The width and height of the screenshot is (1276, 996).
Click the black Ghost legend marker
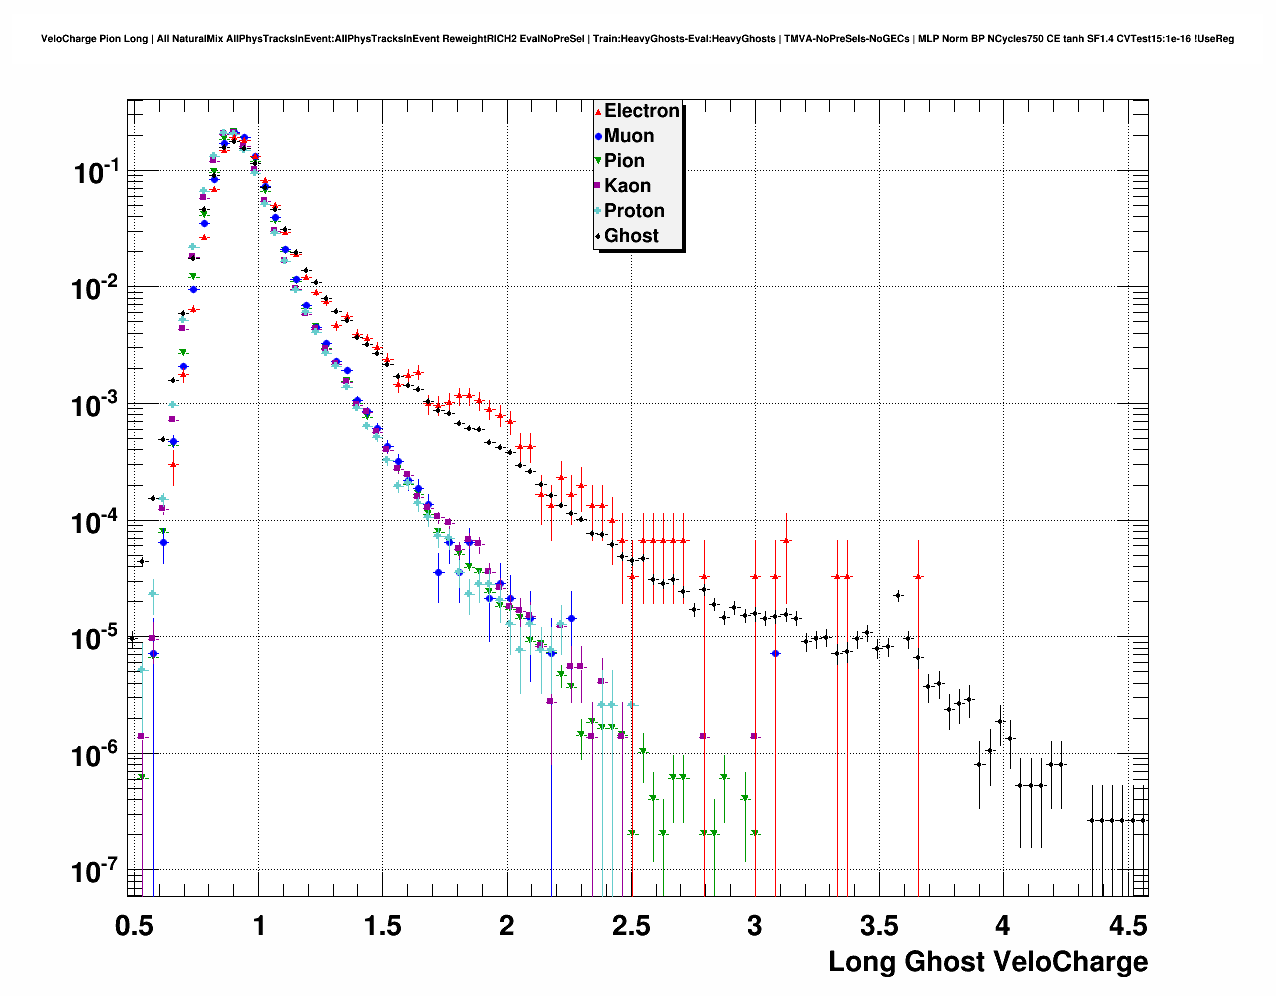tap(598, 236)
